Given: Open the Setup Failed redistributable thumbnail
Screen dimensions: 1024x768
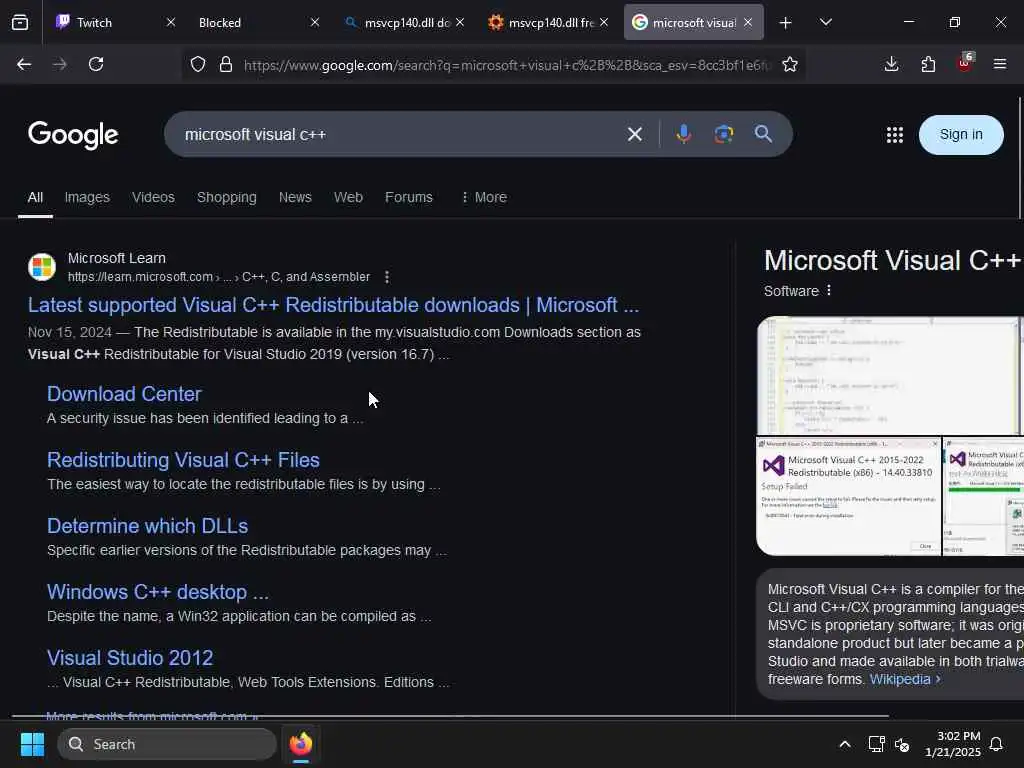Looking at the screenshot, I should pos(848,496).
